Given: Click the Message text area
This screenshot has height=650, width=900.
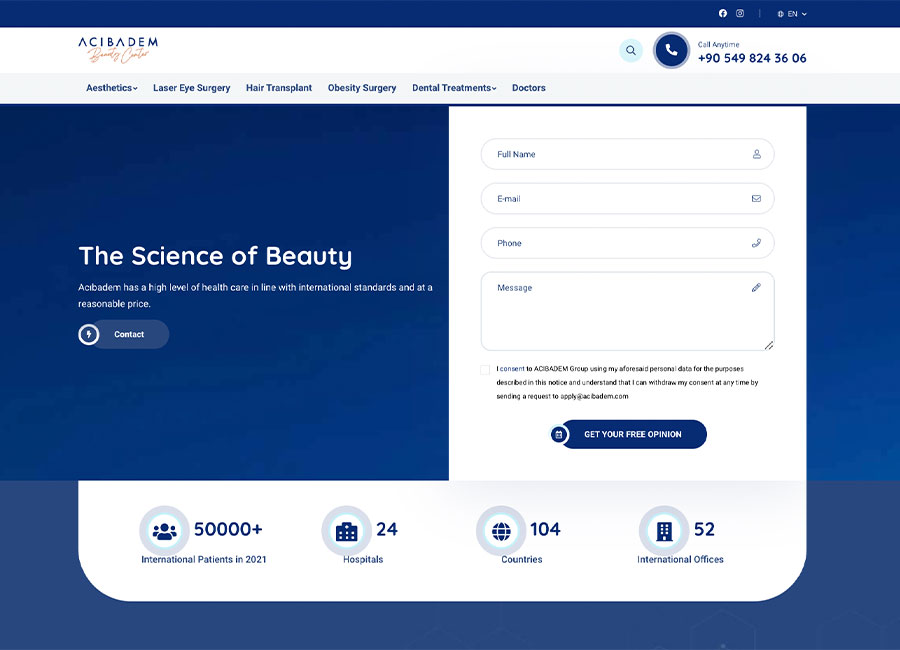Looking at the screenshot, I should point(627,311).
